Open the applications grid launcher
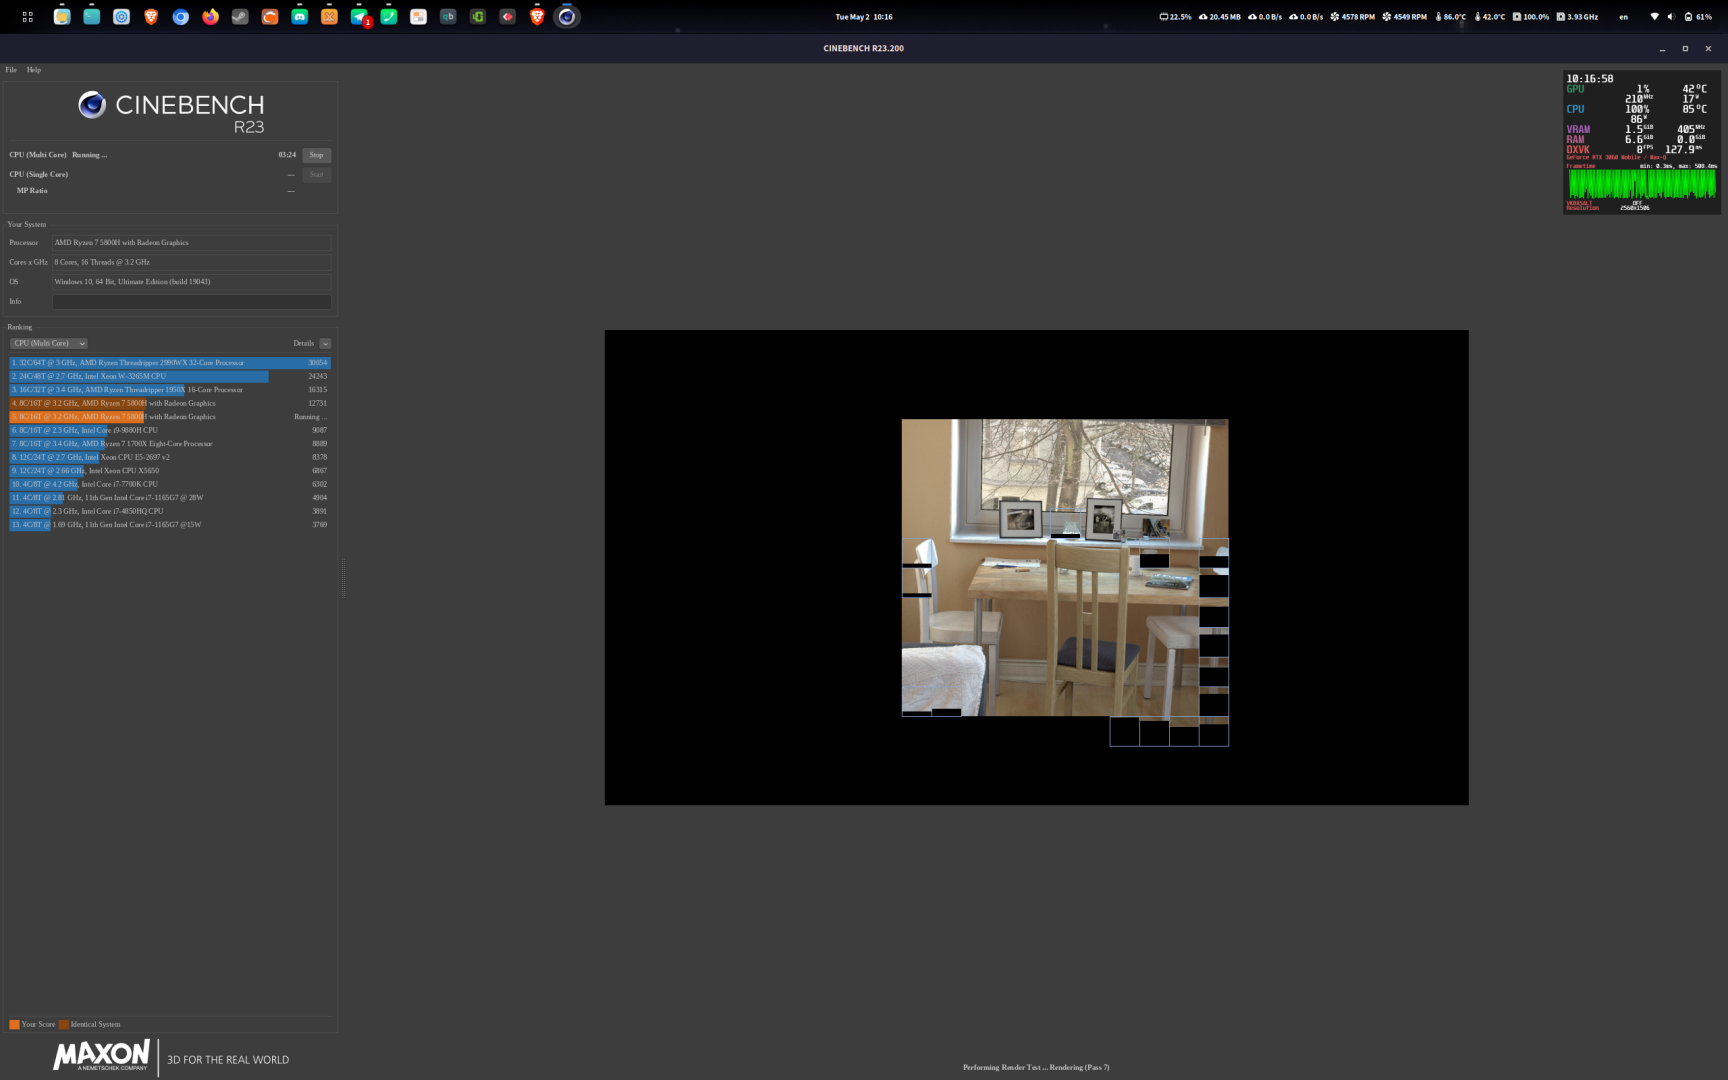1728x1080 pixels. (27, 17)
